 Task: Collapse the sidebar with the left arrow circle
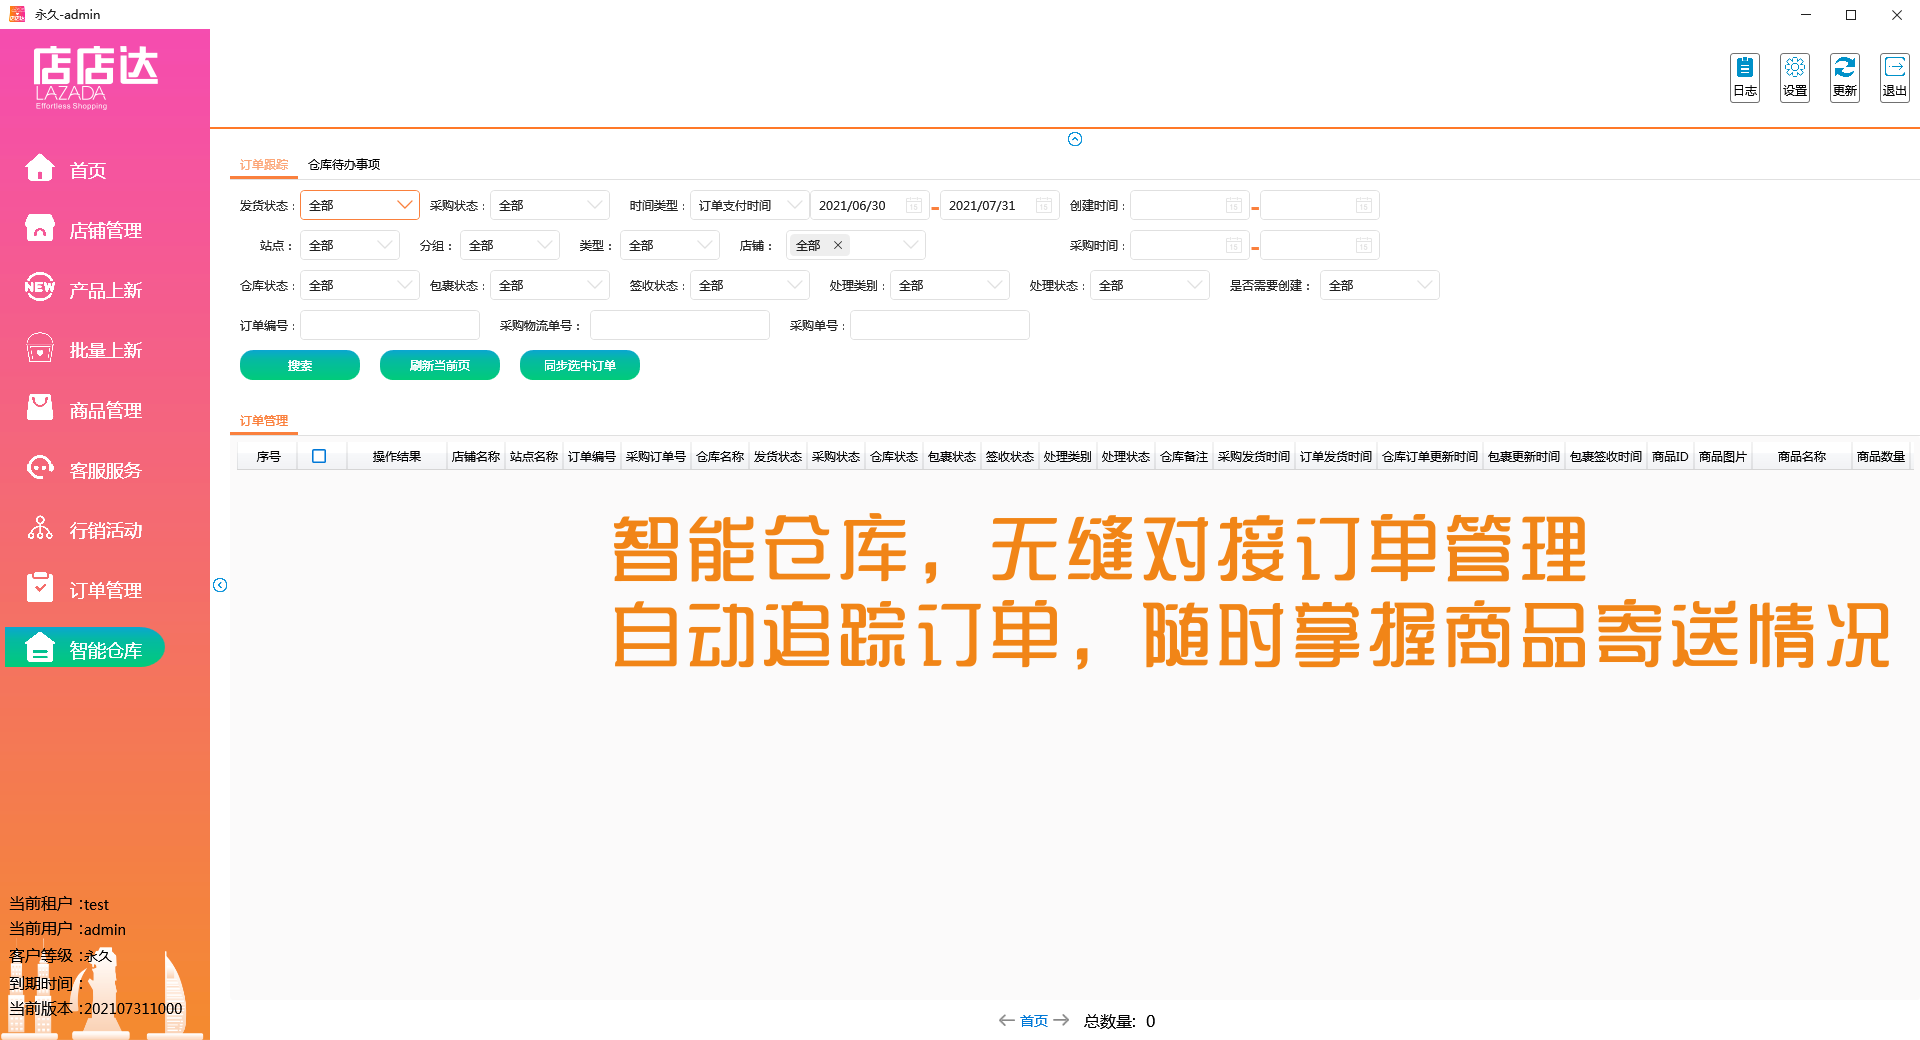click(x=220, y=585)
